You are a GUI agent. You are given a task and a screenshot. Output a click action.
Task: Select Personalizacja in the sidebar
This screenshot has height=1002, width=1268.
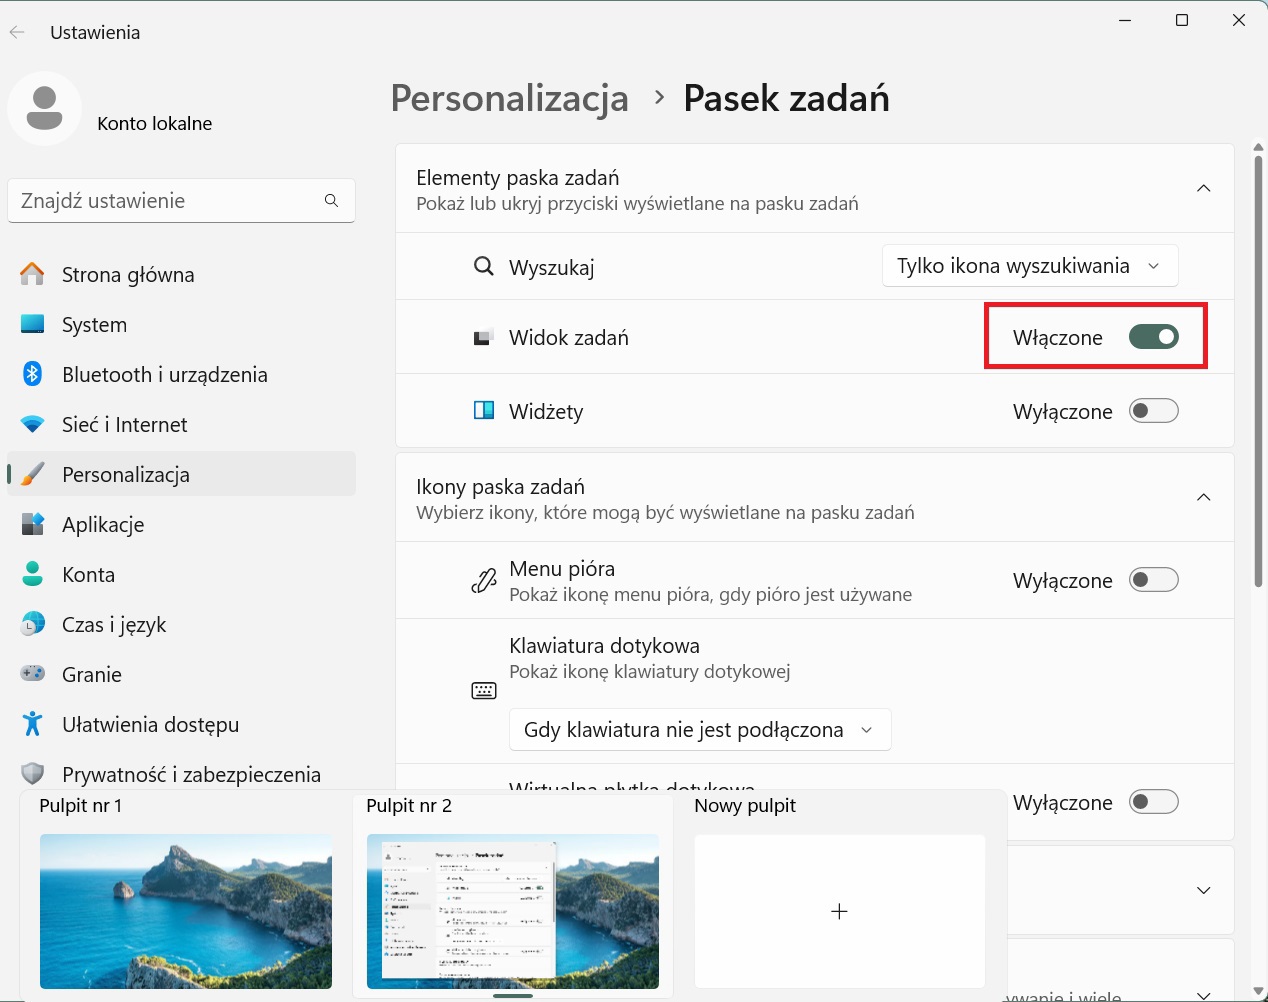tap(182, 474)
